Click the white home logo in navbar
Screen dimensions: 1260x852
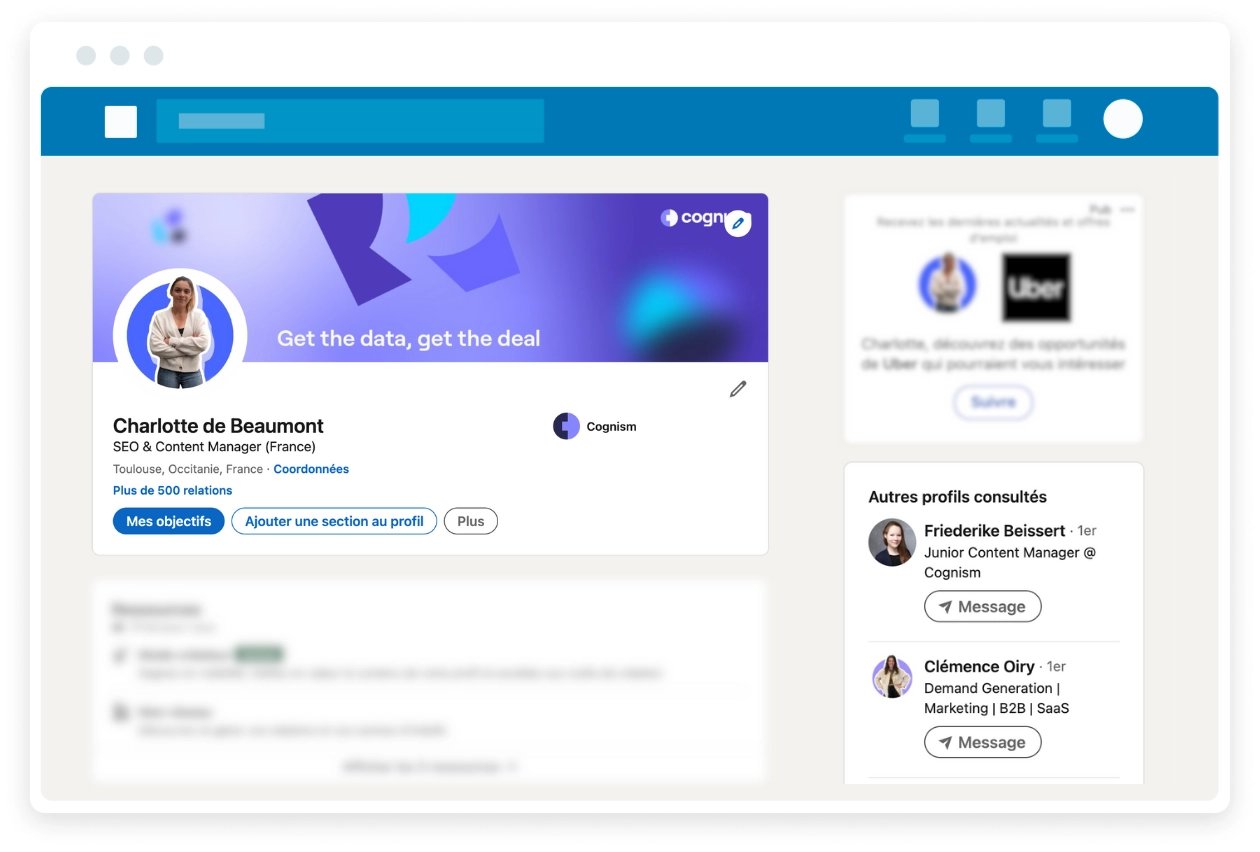point(121,122)
